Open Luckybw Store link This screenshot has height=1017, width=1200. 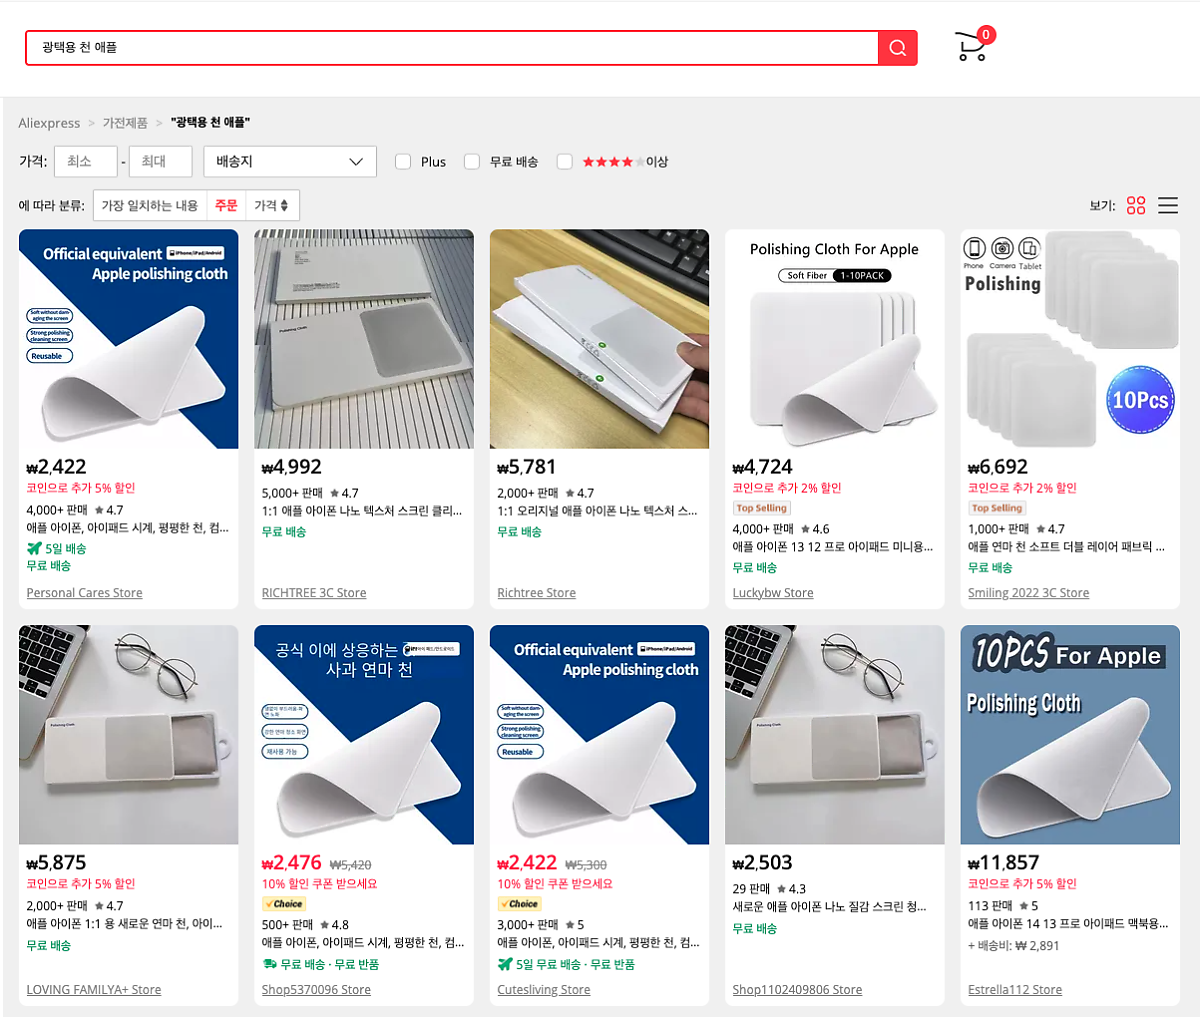pos(773,593)
